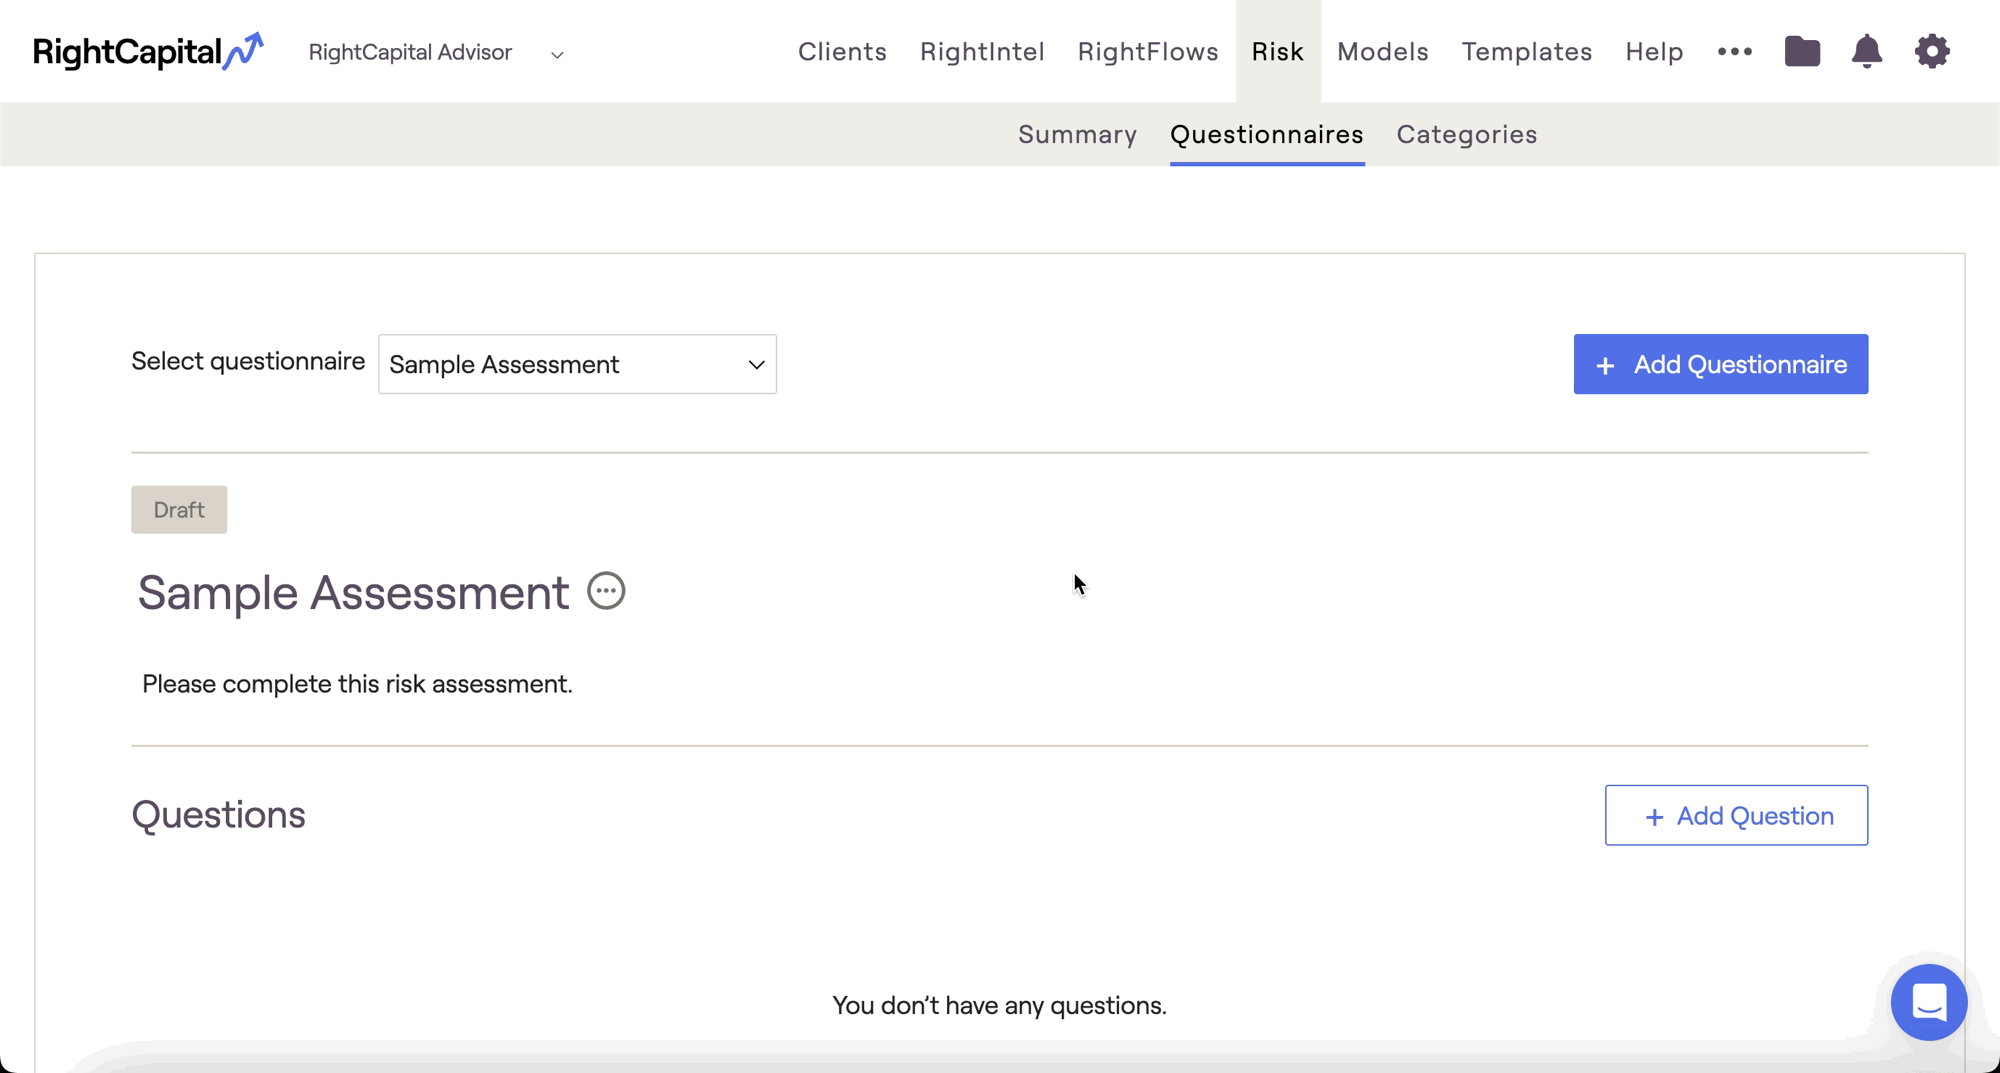Click the Questions heading
Viewport: 2000px width, 1073px height.
218,815
